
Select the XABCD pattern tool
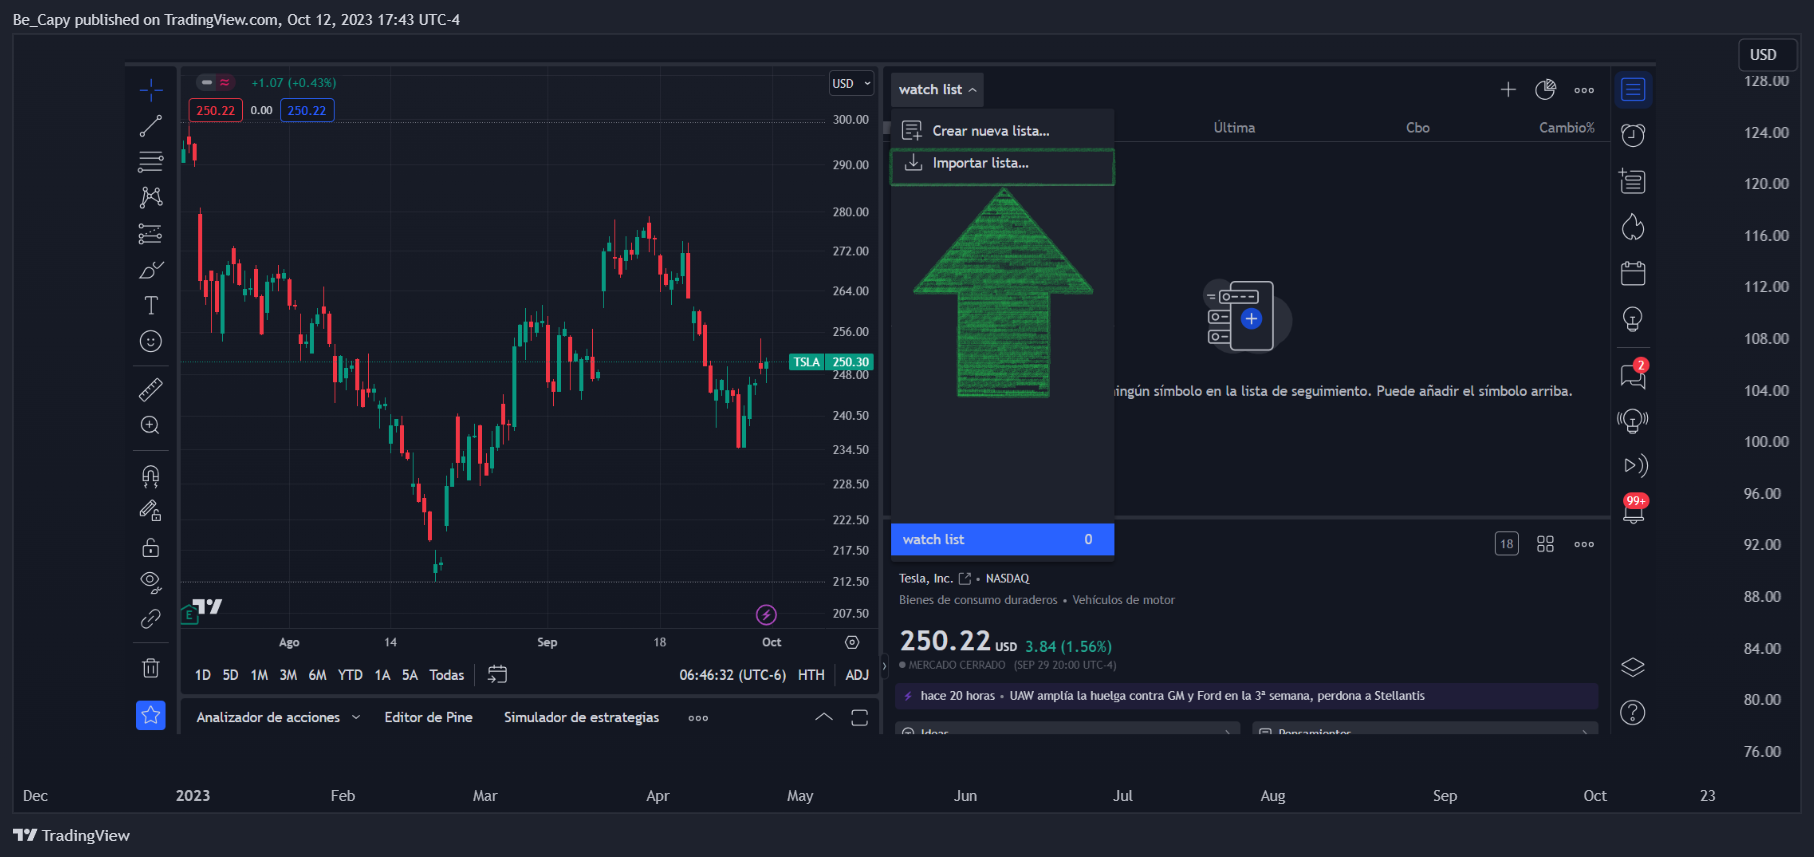pyautogui.click(x=151, y=197)
